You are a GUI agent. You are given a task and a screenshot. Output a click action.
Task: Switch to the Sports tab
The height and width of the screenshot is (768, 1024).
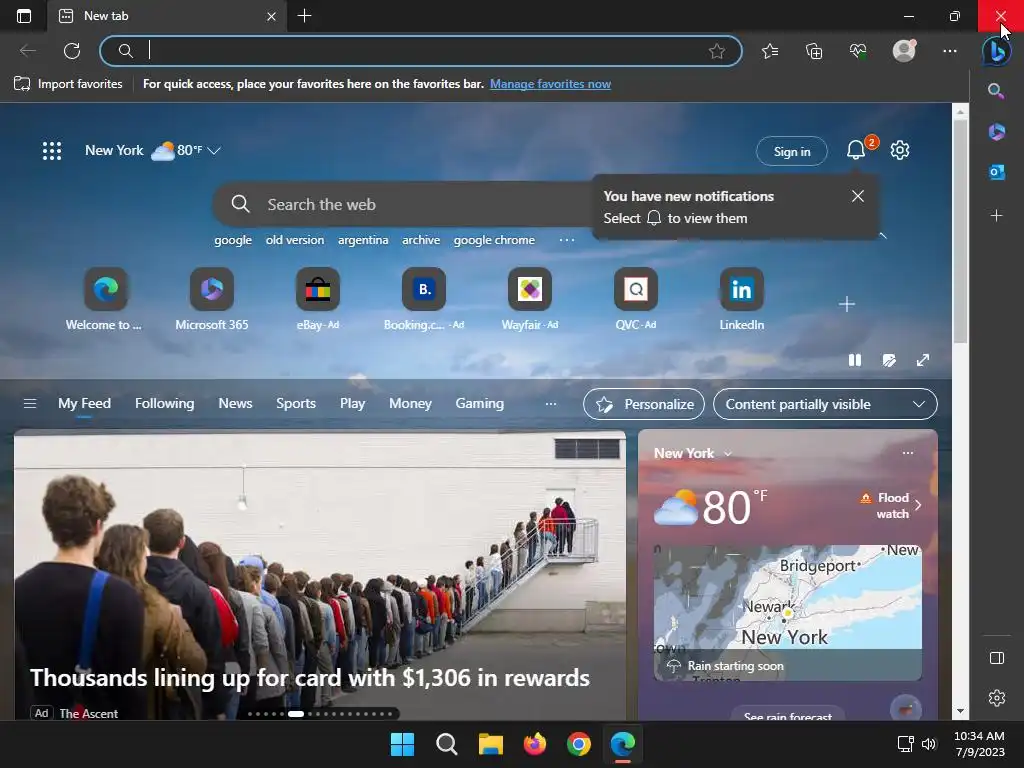pos(296,404)
